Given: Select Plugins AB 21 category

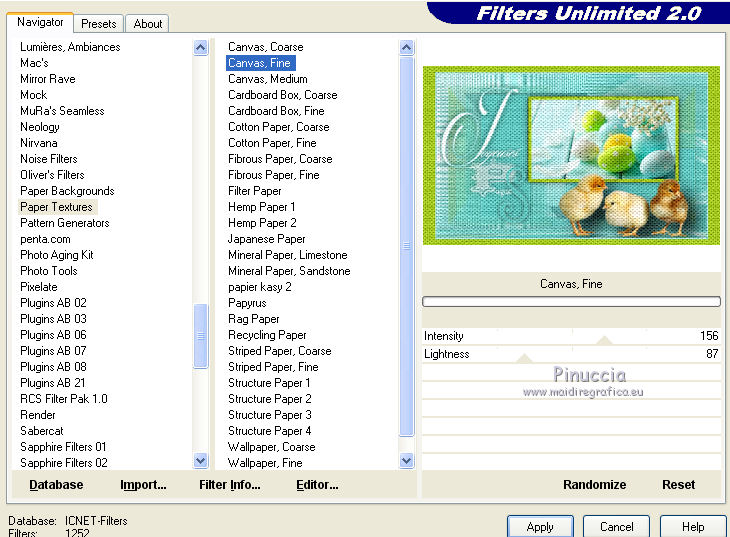Looking at the screenshot, I should pyautogui.click(x=53, y=383).
